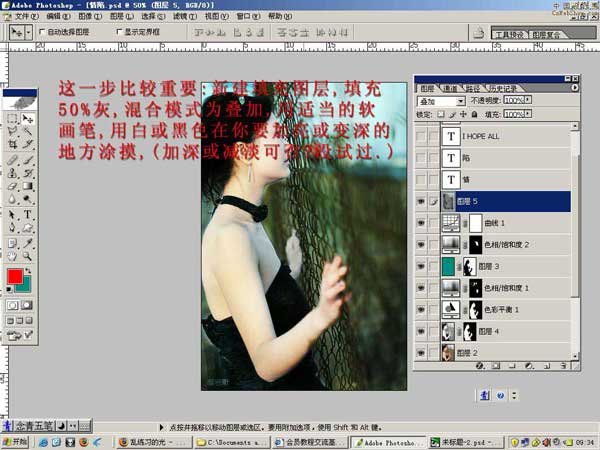Select the Zoom tool

[27, 256]
